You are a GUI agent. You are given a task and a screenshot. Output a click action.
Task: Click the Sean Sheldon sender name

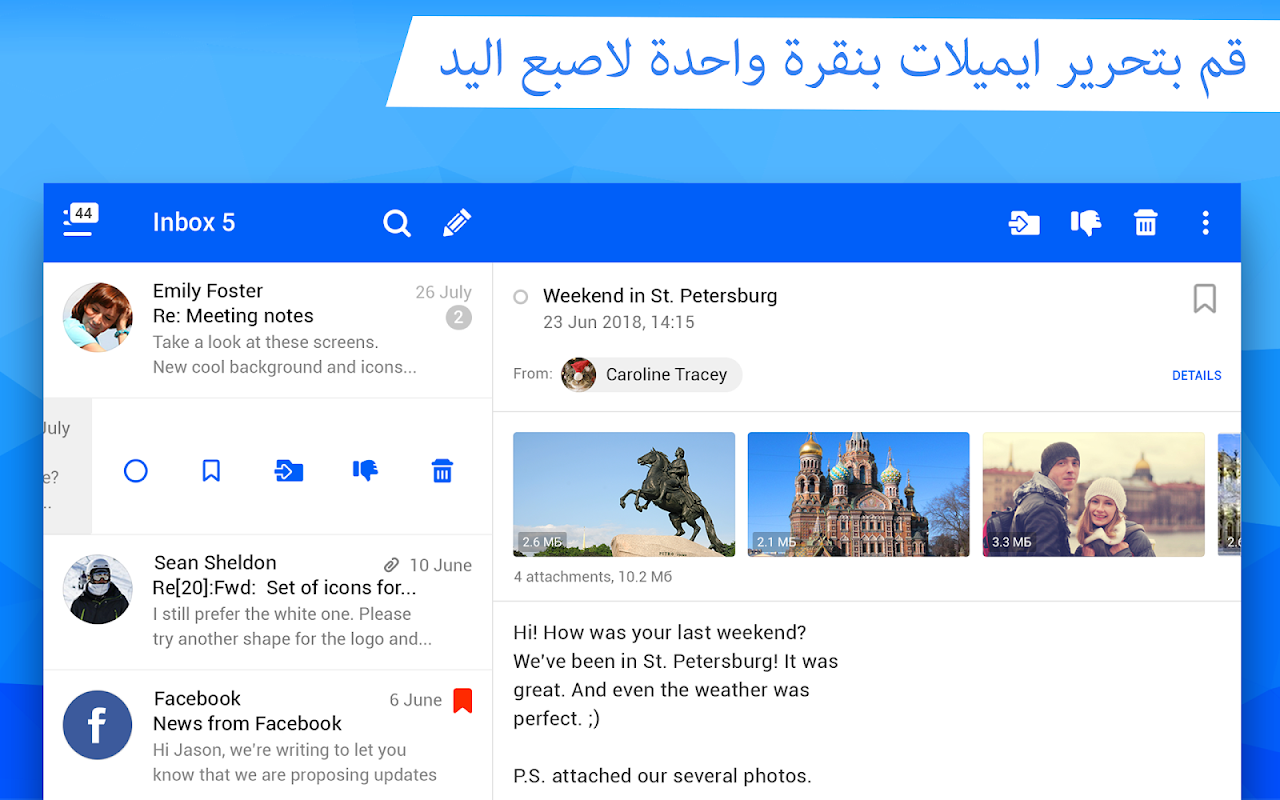click(215, 563)
